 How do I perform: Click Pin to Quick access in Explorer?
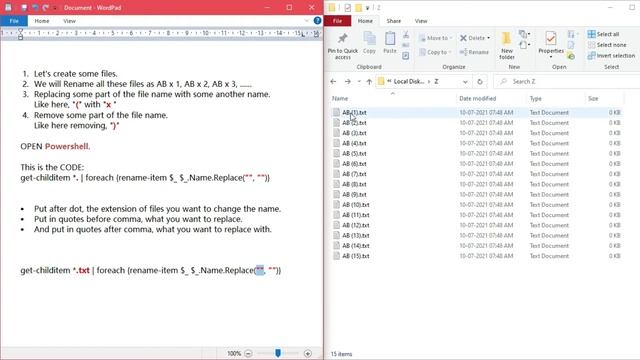[x=342, y=46]
